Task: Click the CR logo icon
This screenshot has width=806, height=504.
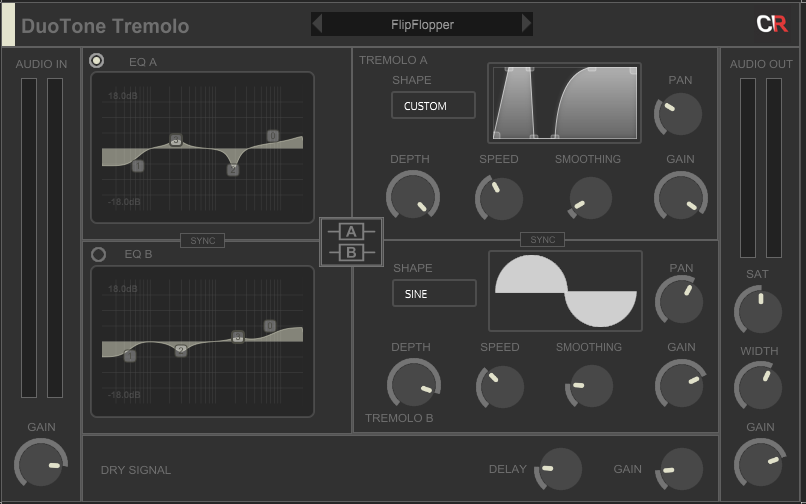Action: tap(771, 24)
